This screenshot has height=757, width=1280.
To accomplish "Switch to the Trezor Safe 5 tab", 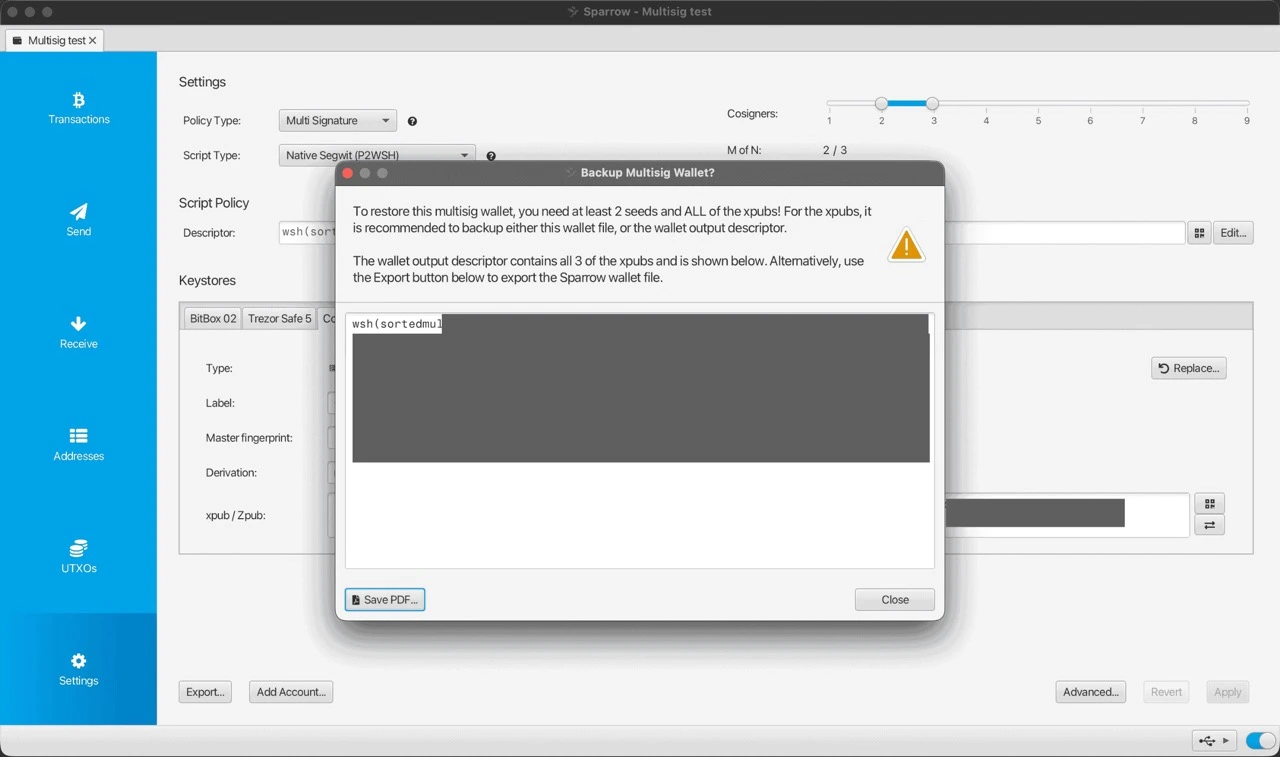I will pos(279,318).
